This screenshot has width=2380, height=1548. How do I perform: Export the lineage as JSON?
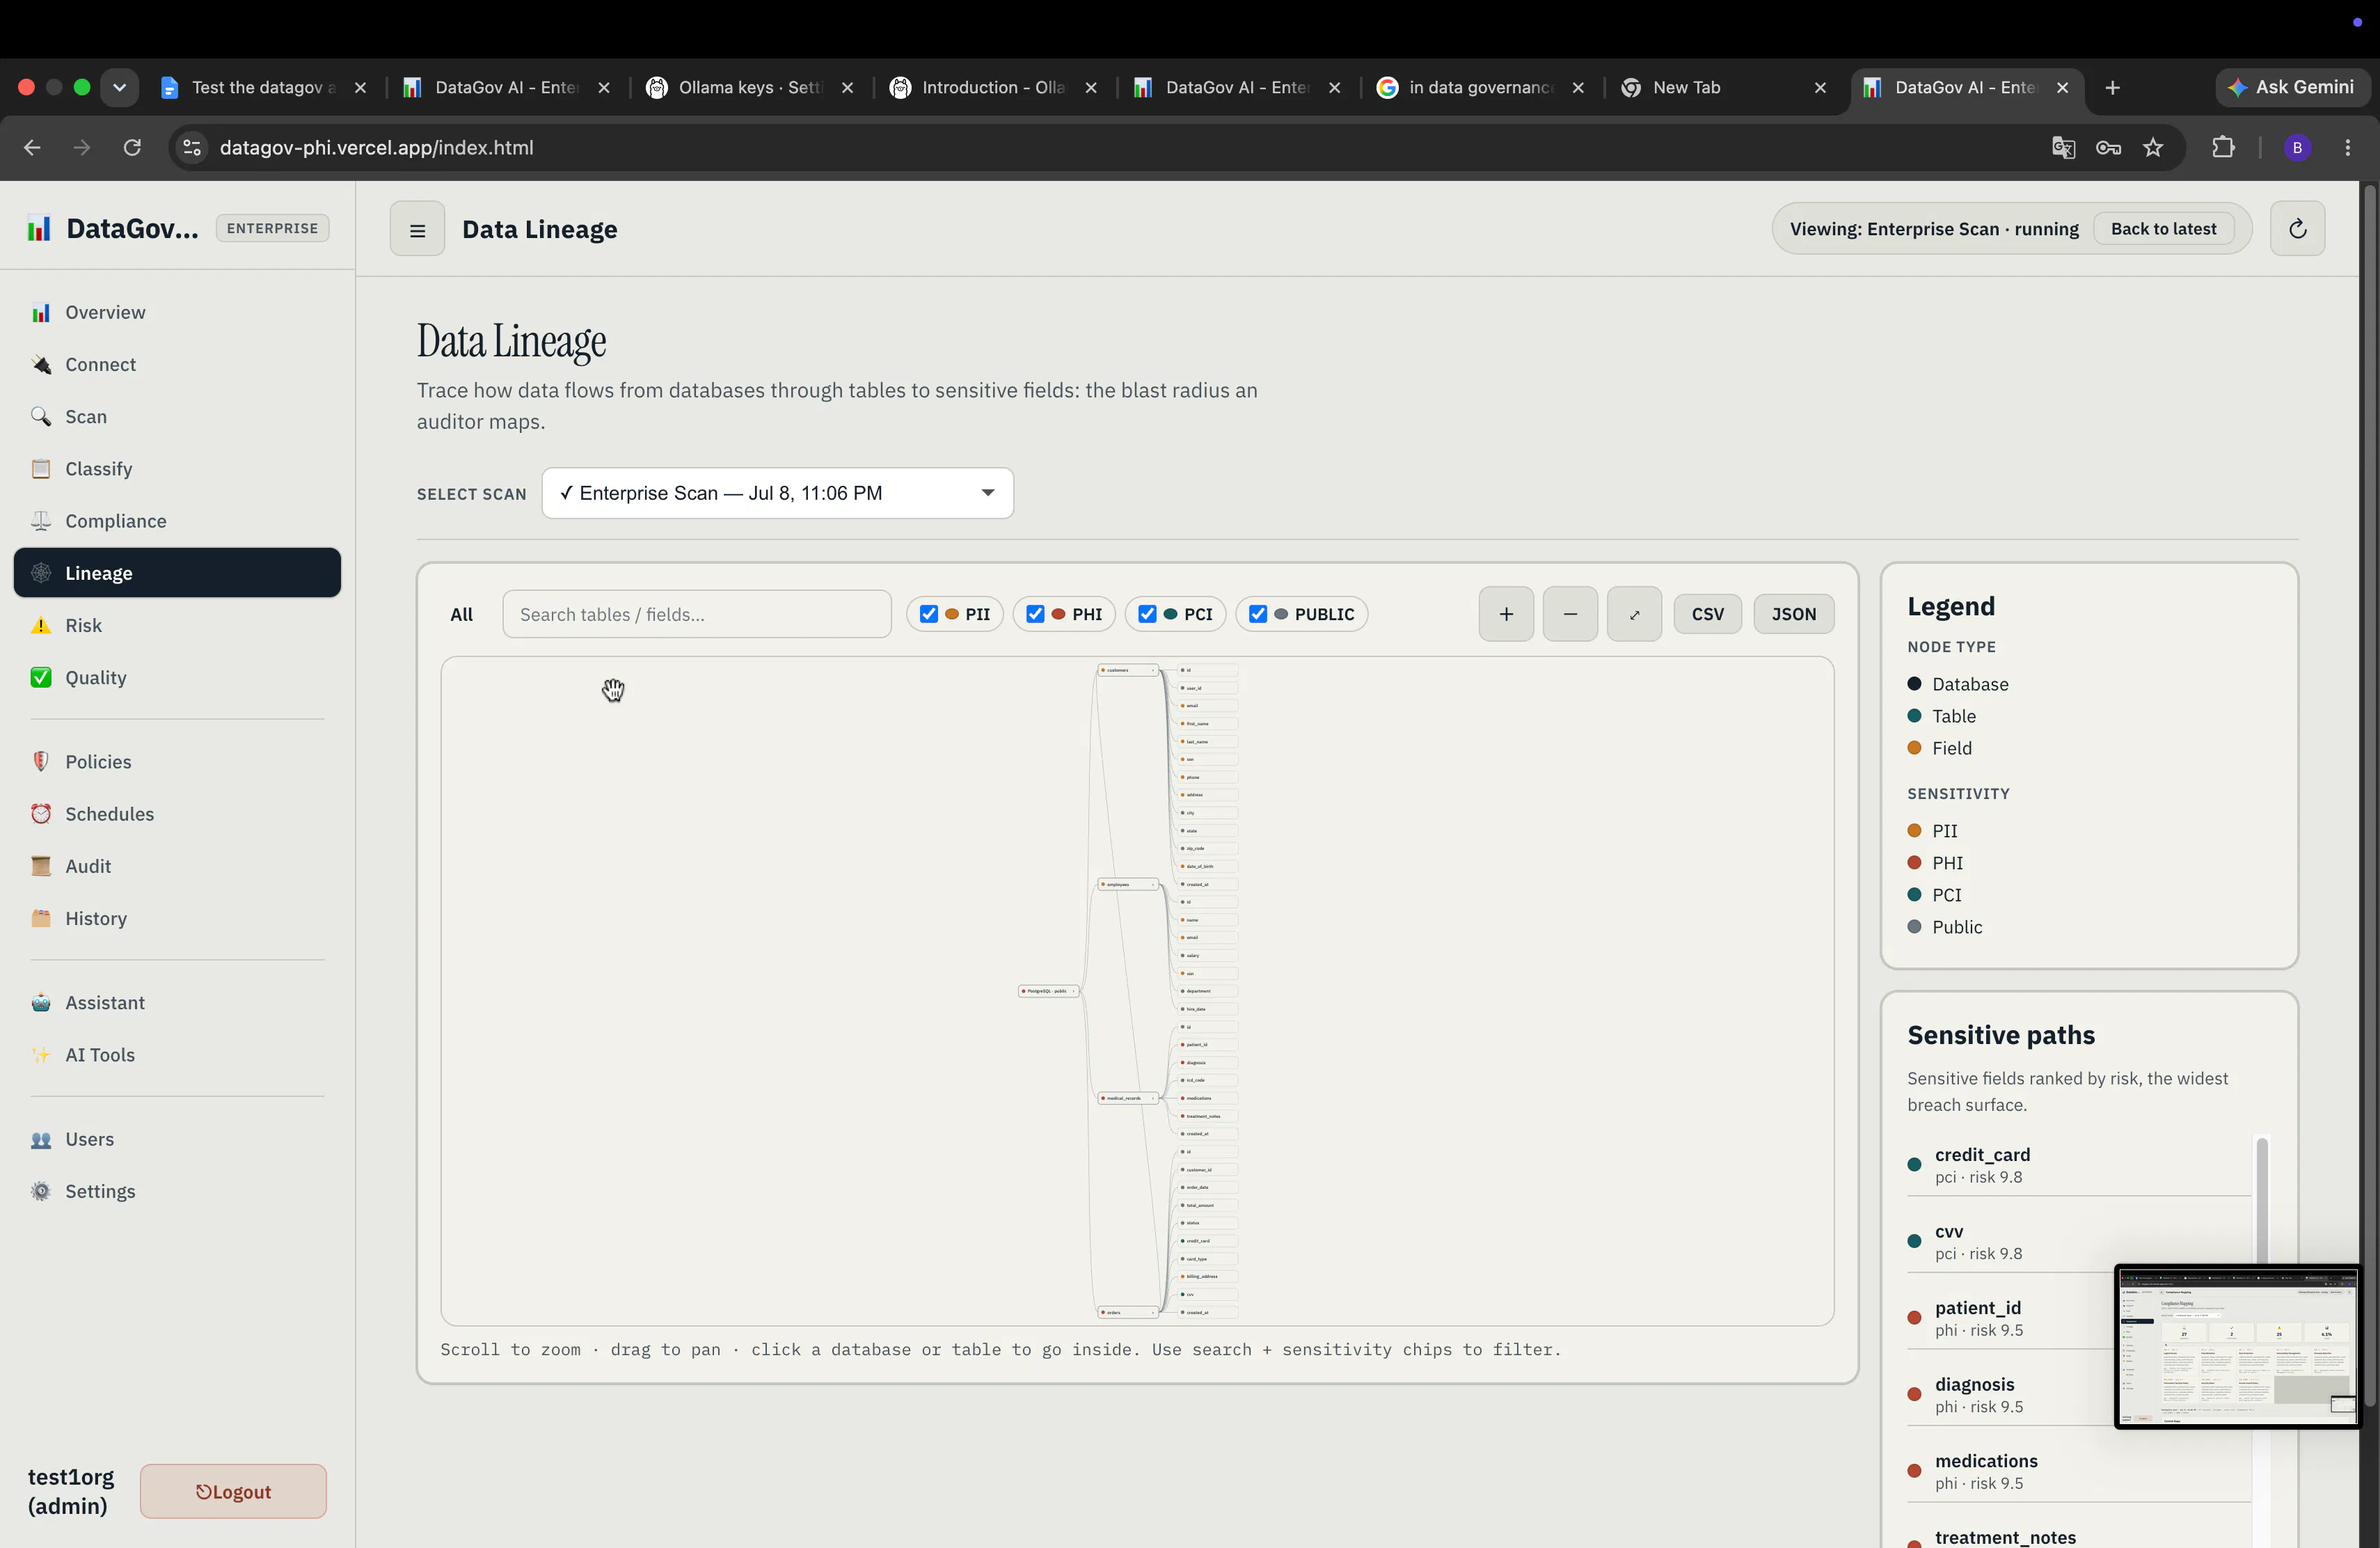point(1793,614)
